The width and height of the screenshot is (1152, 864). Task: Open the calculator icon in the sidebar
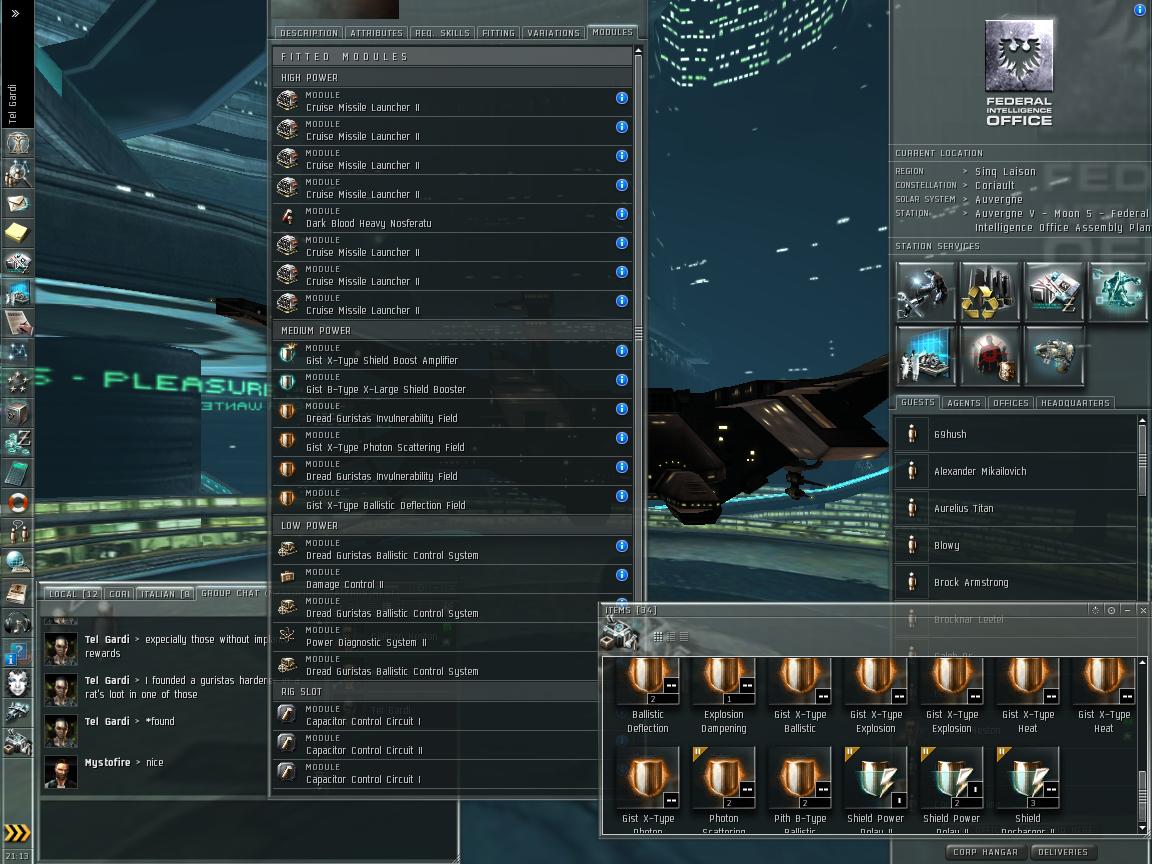pos(18,473)
